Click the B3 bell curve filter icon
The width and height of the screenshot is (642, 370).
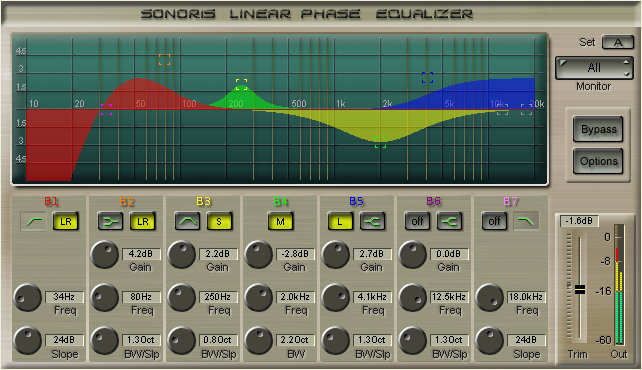(188, 222)
